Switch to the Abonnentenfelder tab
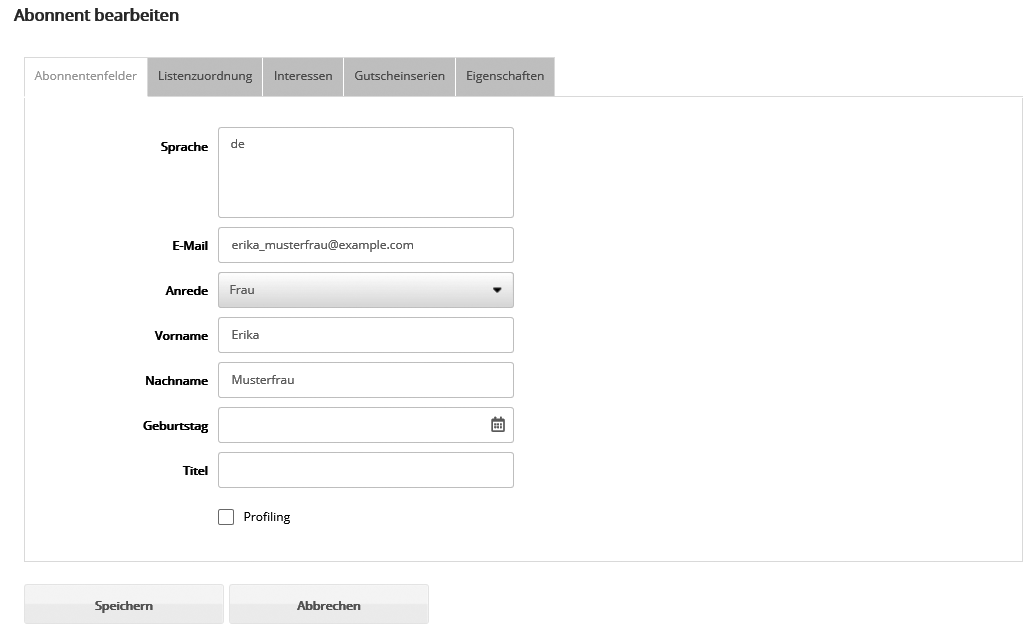This screenshot has height=641, width=1035. pyautogui.click(x=86, y=77)
